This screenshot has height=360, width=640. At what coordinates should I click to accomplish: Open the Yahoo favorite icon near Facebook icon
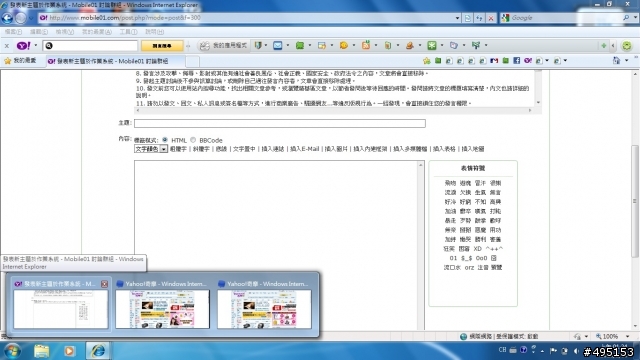tap(528, 61)
